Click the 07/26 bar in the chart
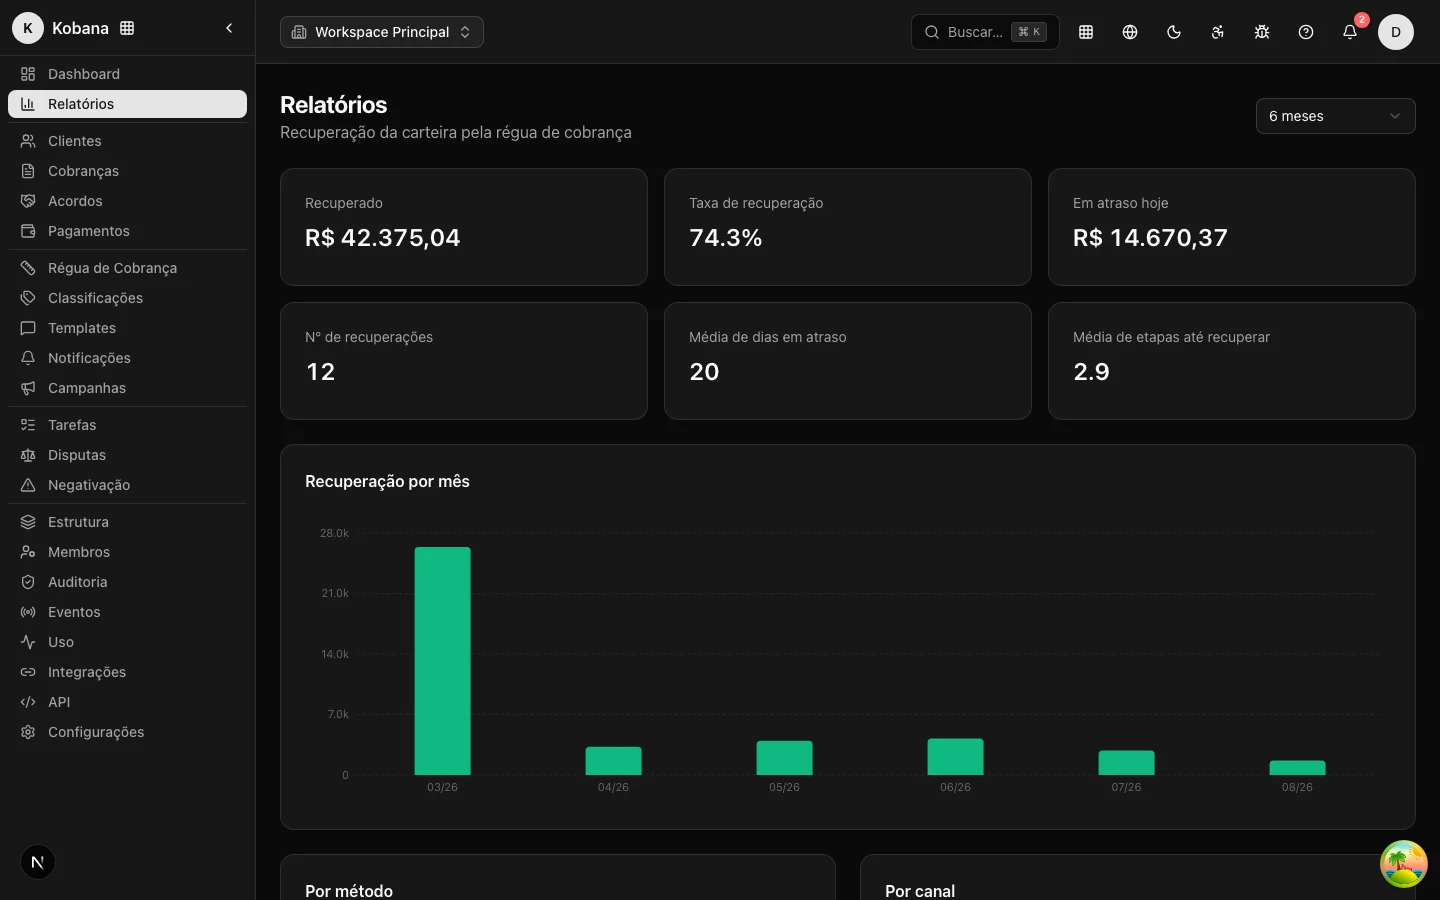The width and height of the screenshot is (1440, 900). (x=1127, y=763)
